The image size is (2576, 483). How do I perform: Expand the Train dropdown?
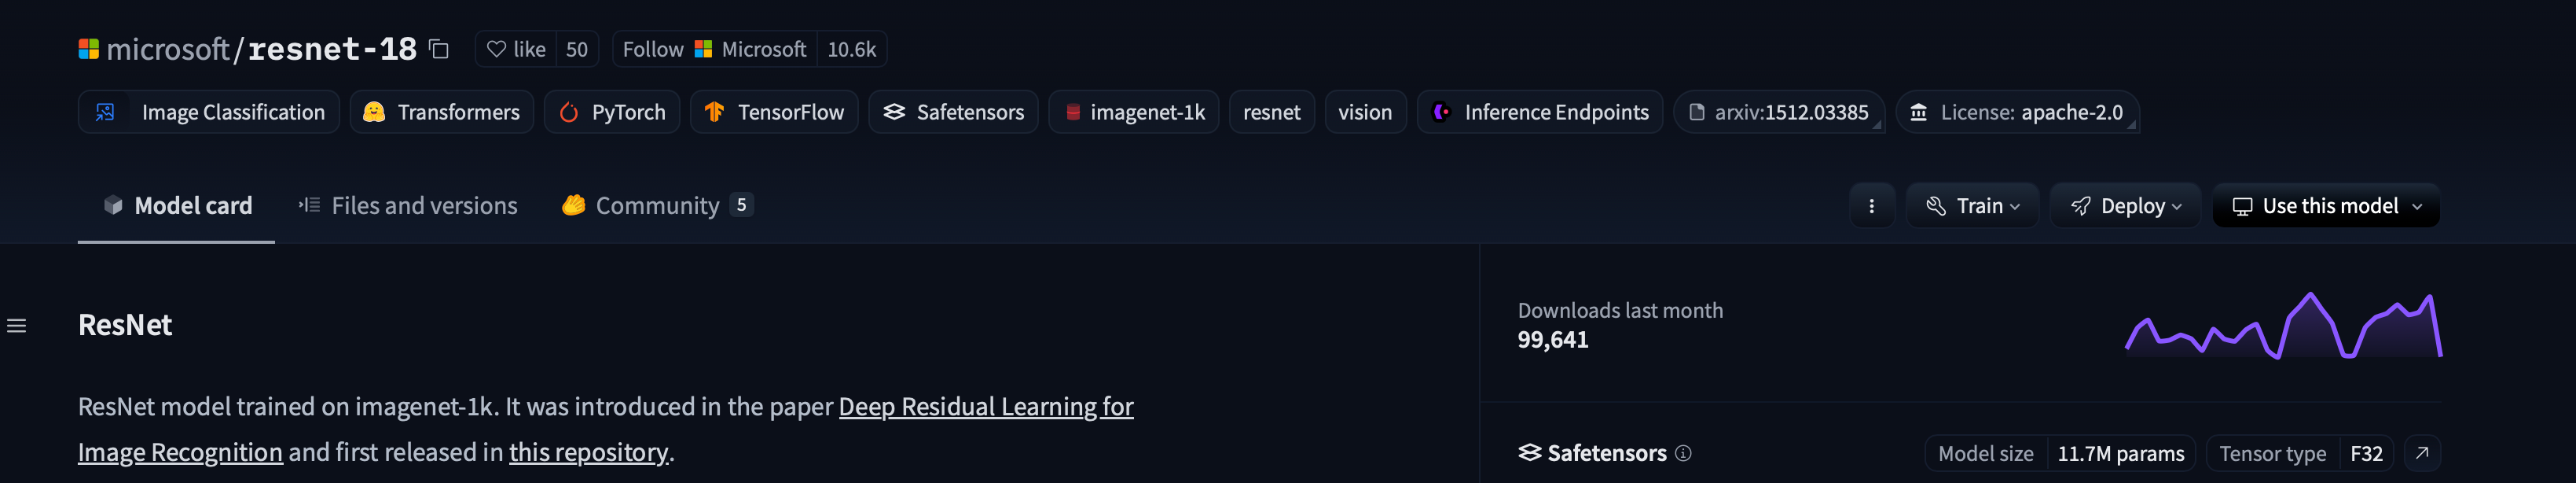point(1972,206)
